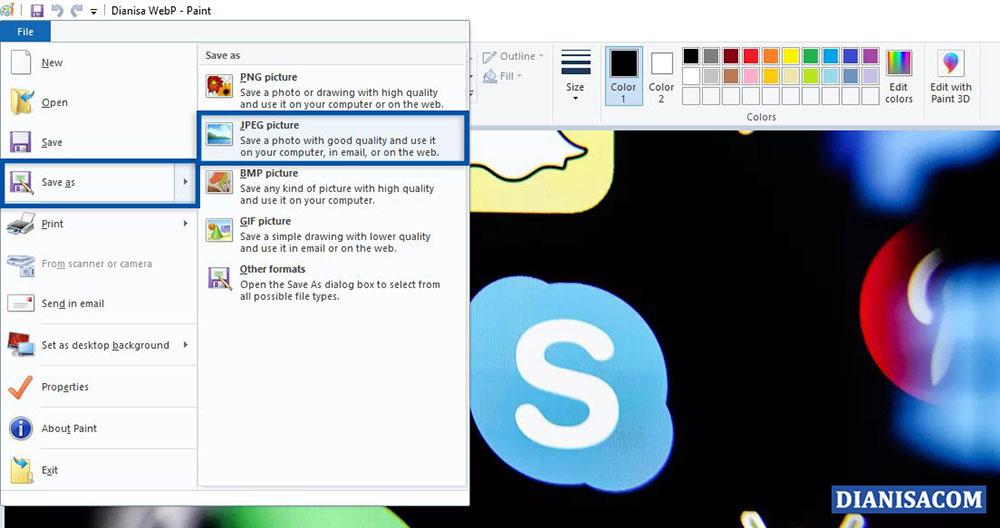Open the Fill dropdown
1000x528 pixels.
[x=503, y=76]
